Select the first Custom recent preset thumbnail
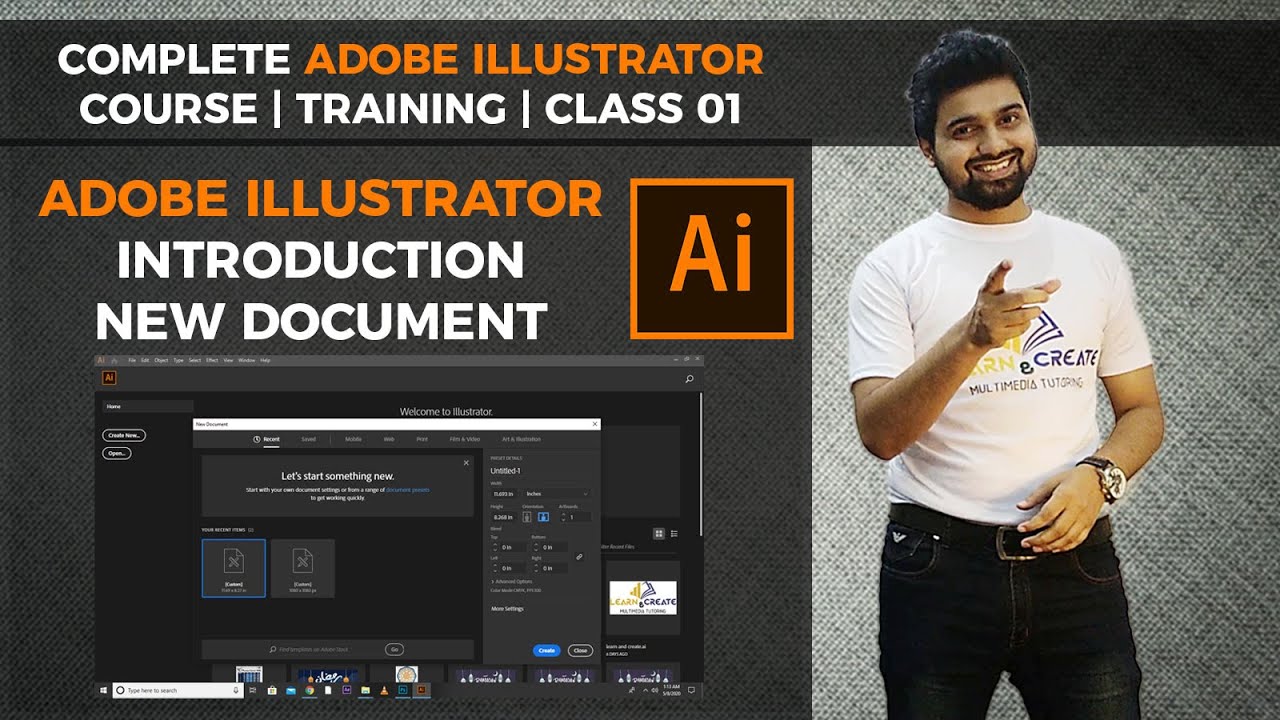 [x=234, y=568]
